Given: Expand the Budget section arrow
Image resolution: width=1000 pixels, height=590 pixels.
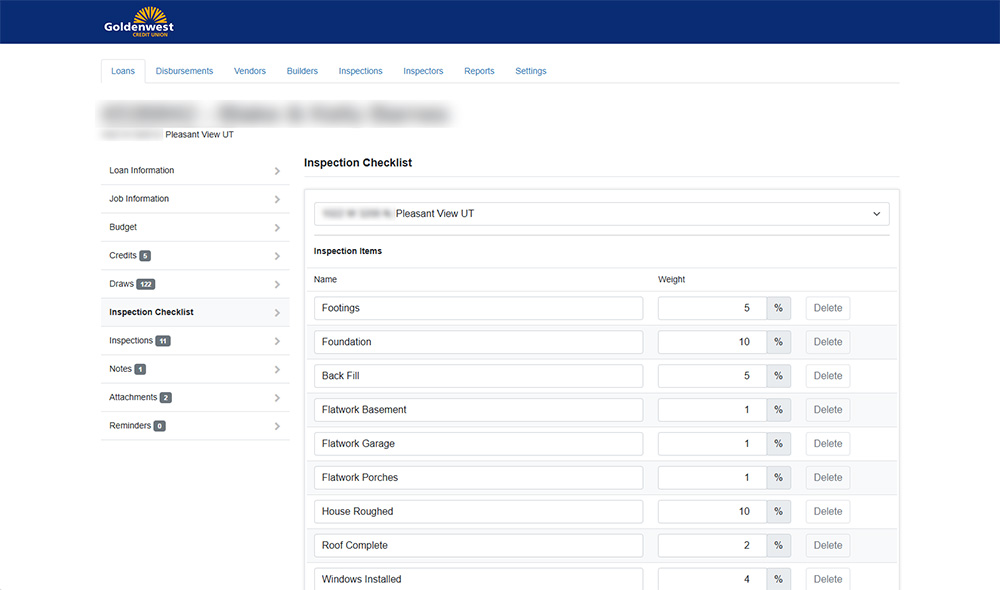Looking at the screenshot, I should tap(277, 228).
